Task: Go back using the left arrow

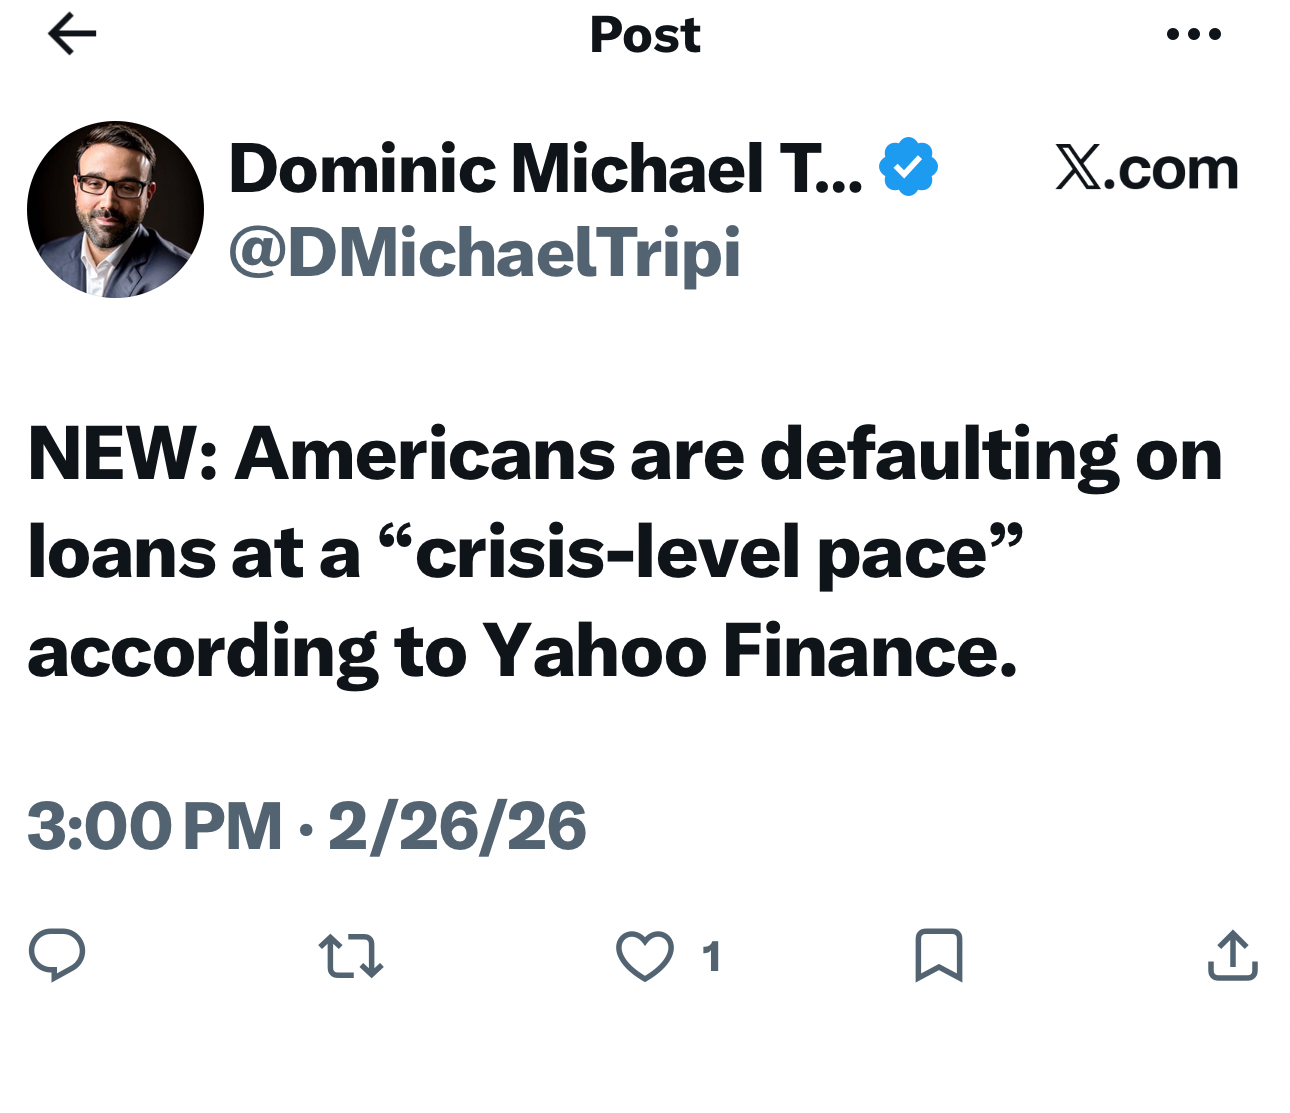Action: pos(72,35)
